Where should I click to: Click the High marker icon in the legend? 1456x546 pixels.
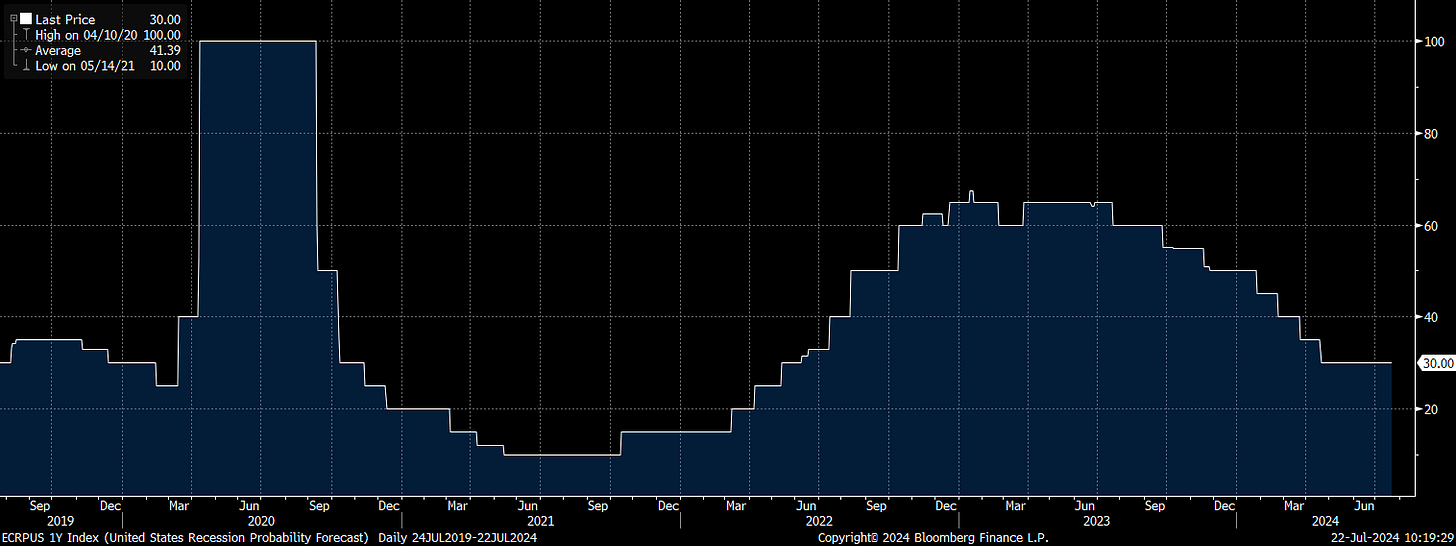24,35
